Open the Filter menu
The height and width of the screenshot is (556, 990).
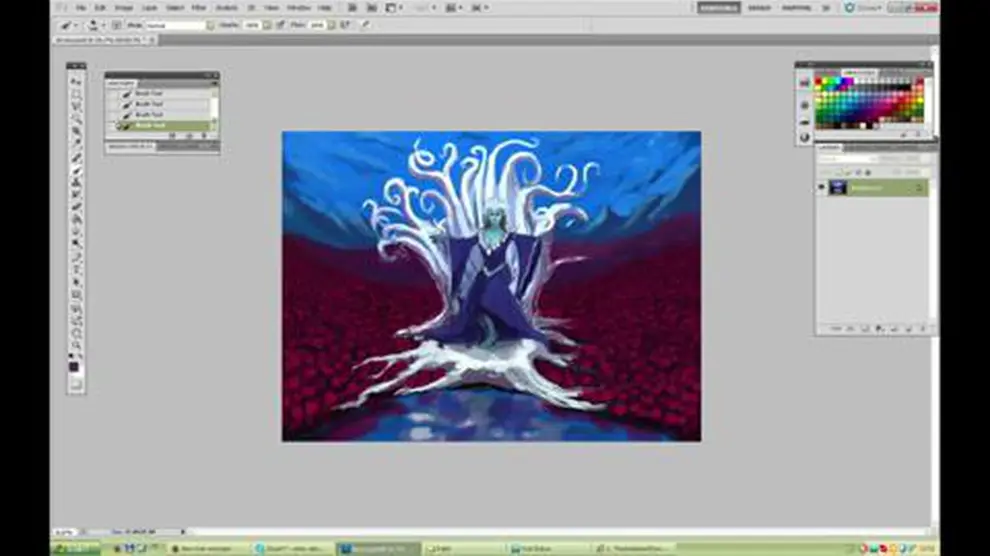pos(198,7)
